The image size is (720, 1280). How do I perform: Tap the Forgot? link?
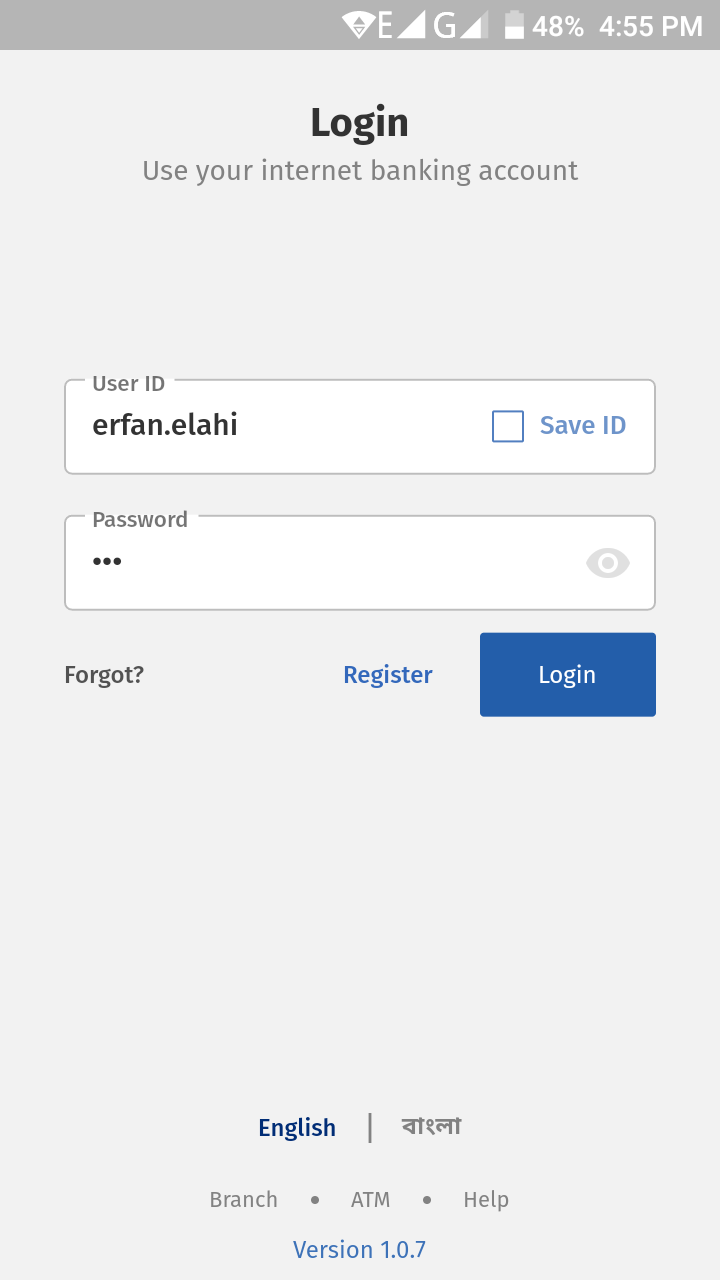(104, 675)
